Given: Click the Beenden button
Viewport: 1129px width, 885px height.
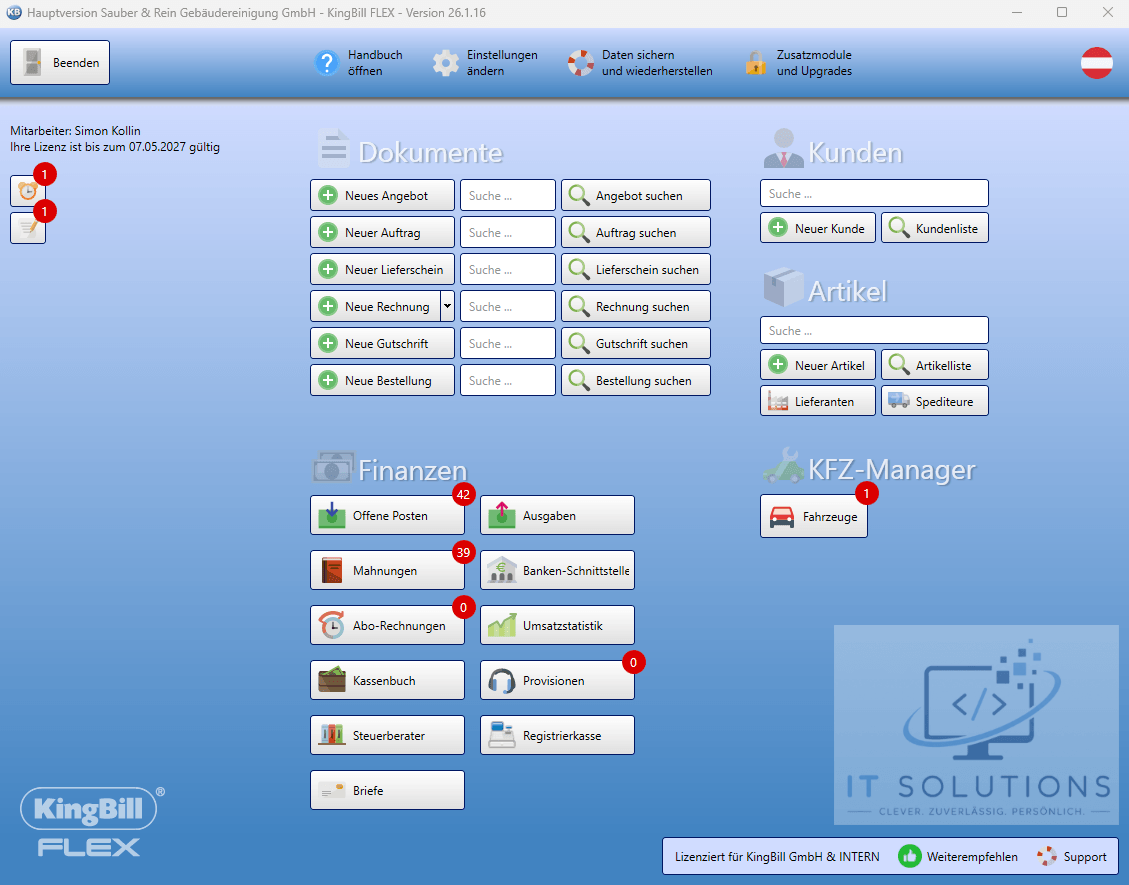Looking at the screenshot, I should click(x=60, y=63).
